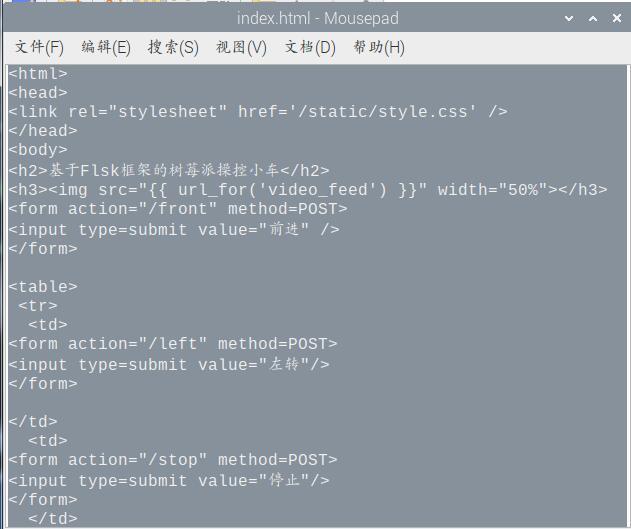Open the 搜索(S) menu

[173, 47]
